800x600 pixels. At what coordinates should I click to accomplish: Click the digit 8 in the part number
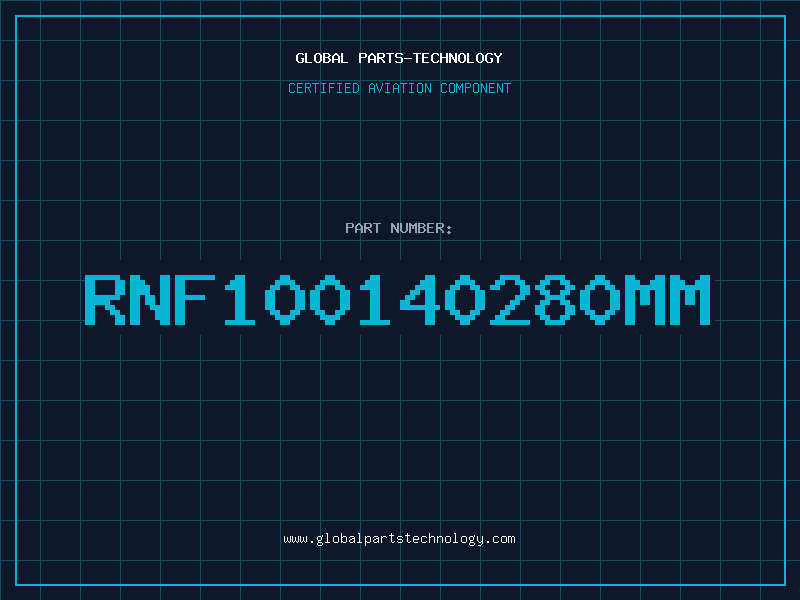(x=555, y=300)
